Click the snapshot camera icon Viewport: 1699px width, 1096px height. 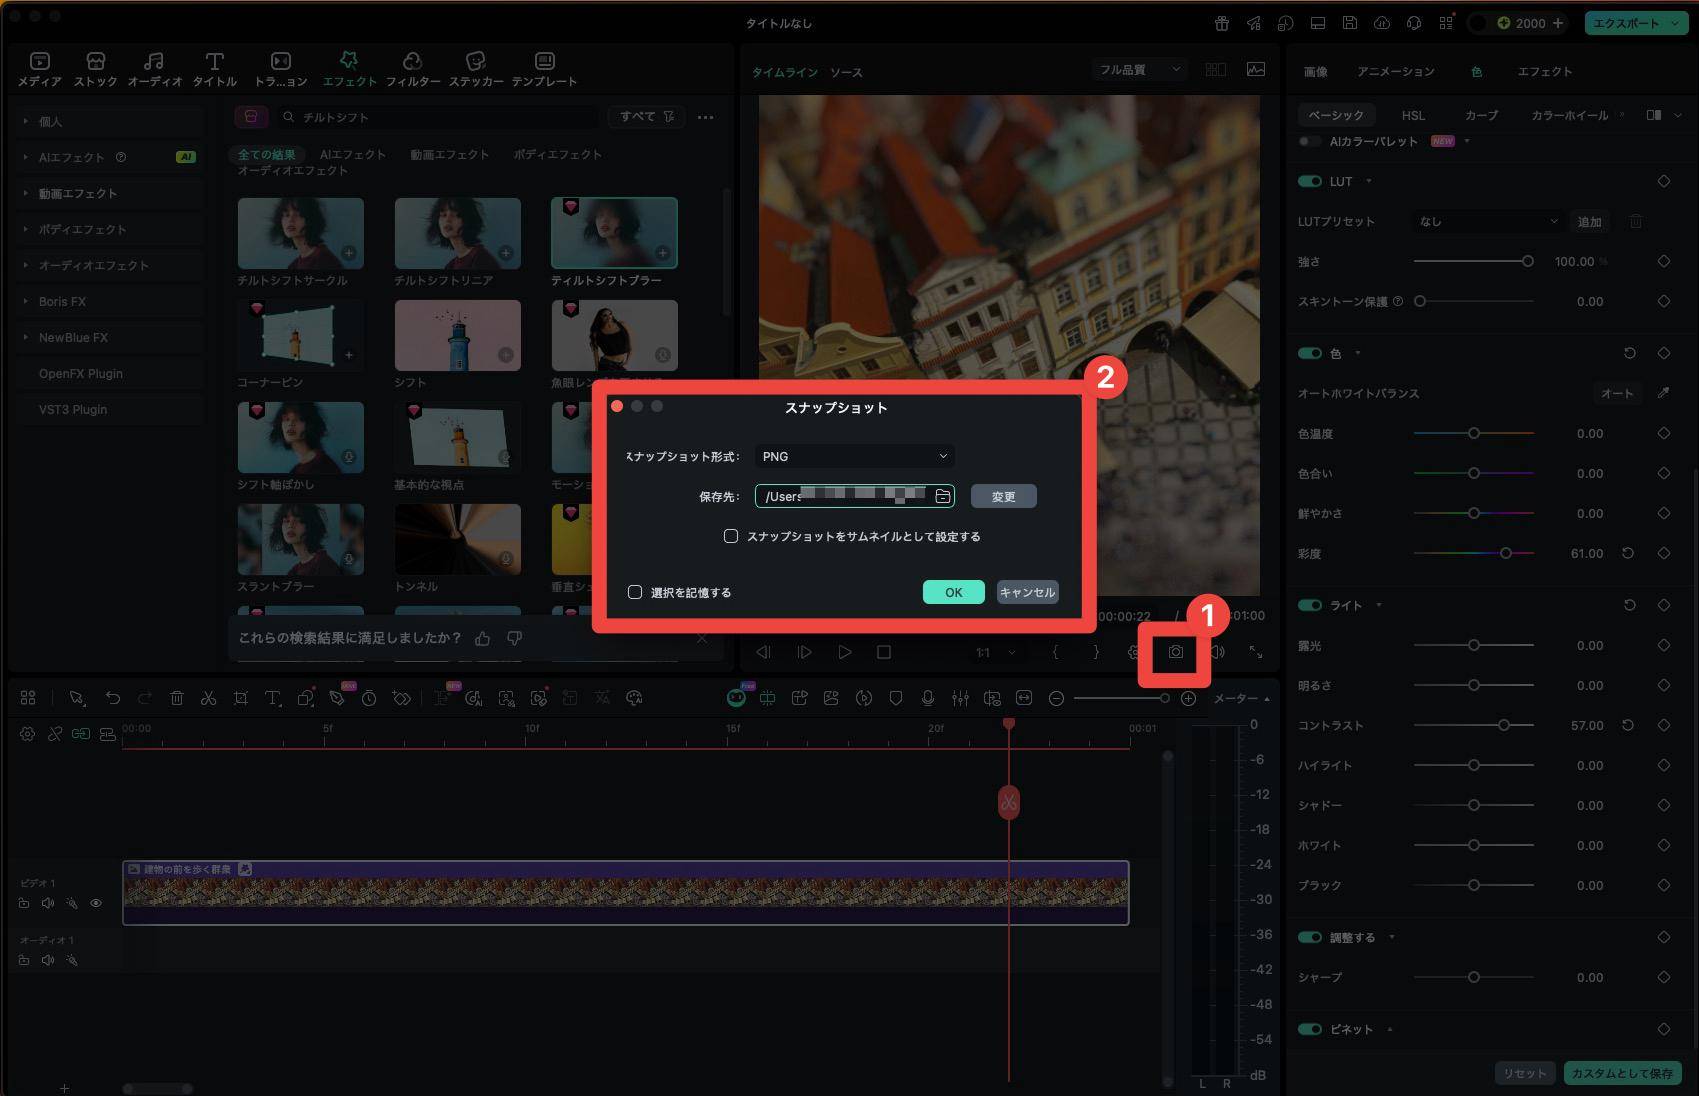[x=1176, y=652]
